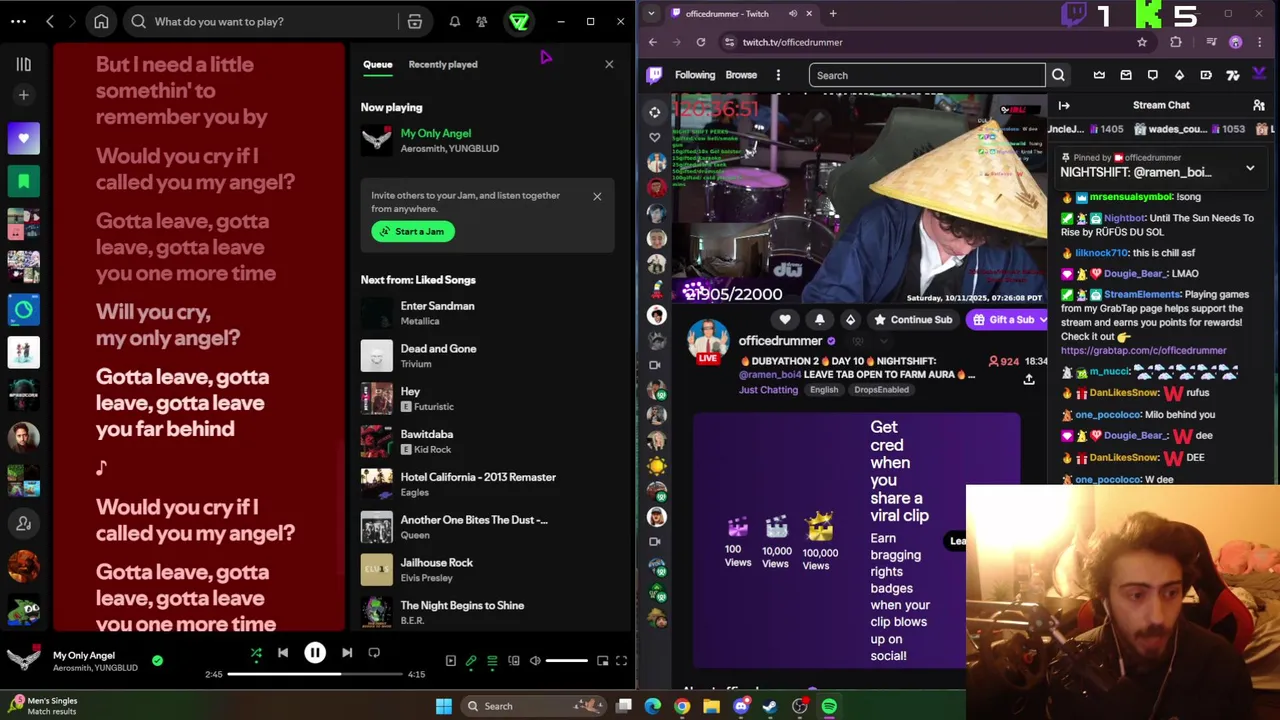Screen dimensions: 1280x720
Task: Go back in Spotify navigation
Action: pyautogui.click(x=49, y=21)
